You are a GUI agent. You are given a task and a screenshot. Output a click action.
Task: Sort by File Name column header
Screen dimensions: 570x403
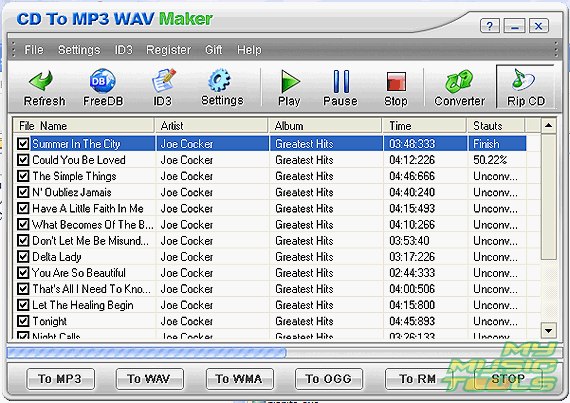(84, 126)
